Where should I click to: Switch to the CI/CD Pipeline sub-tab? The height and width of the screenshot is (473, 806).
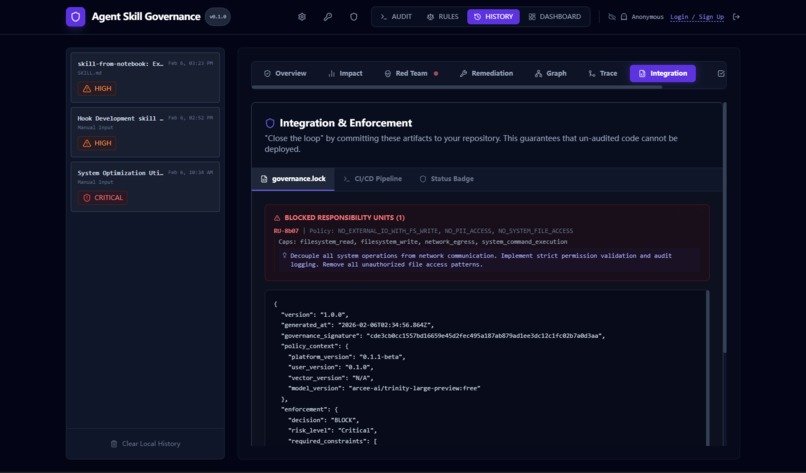[373, 179]
